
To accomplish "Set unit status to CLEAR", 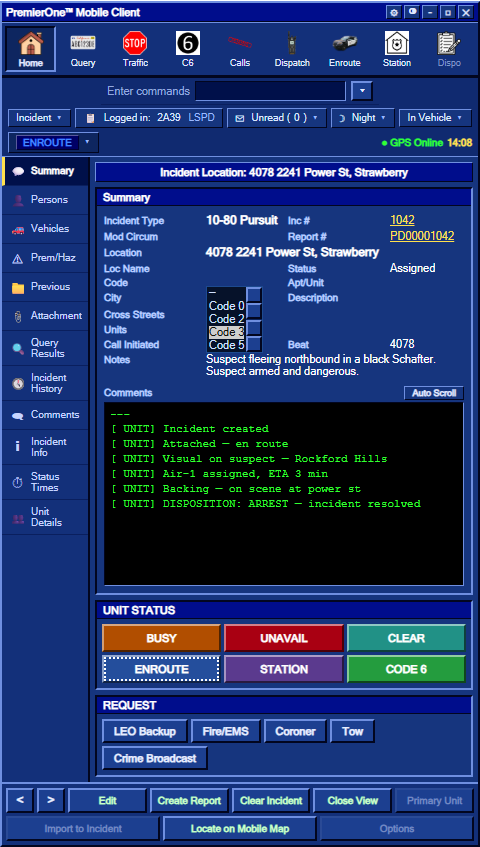I will coord(406,638).
